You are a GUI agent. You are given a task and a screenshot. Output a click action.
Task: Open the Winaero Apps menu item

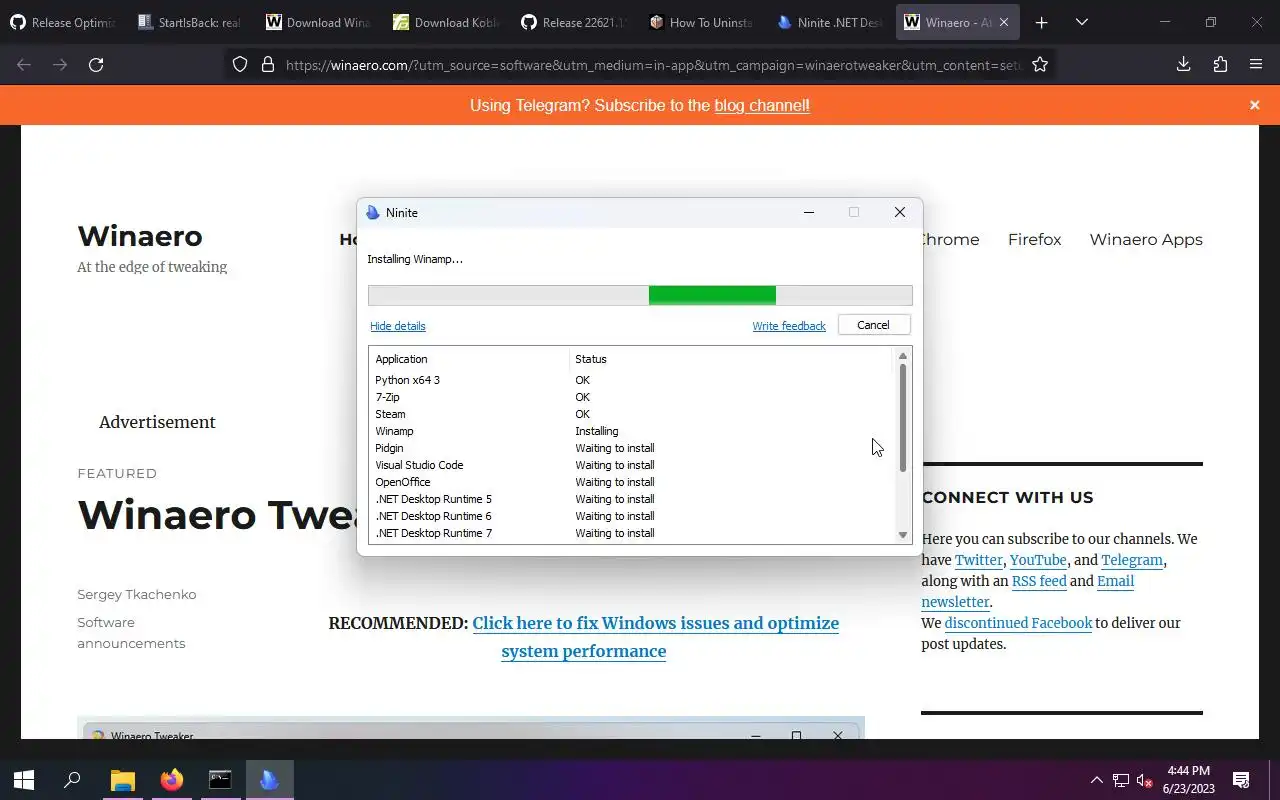click(x=1146, y=239)
